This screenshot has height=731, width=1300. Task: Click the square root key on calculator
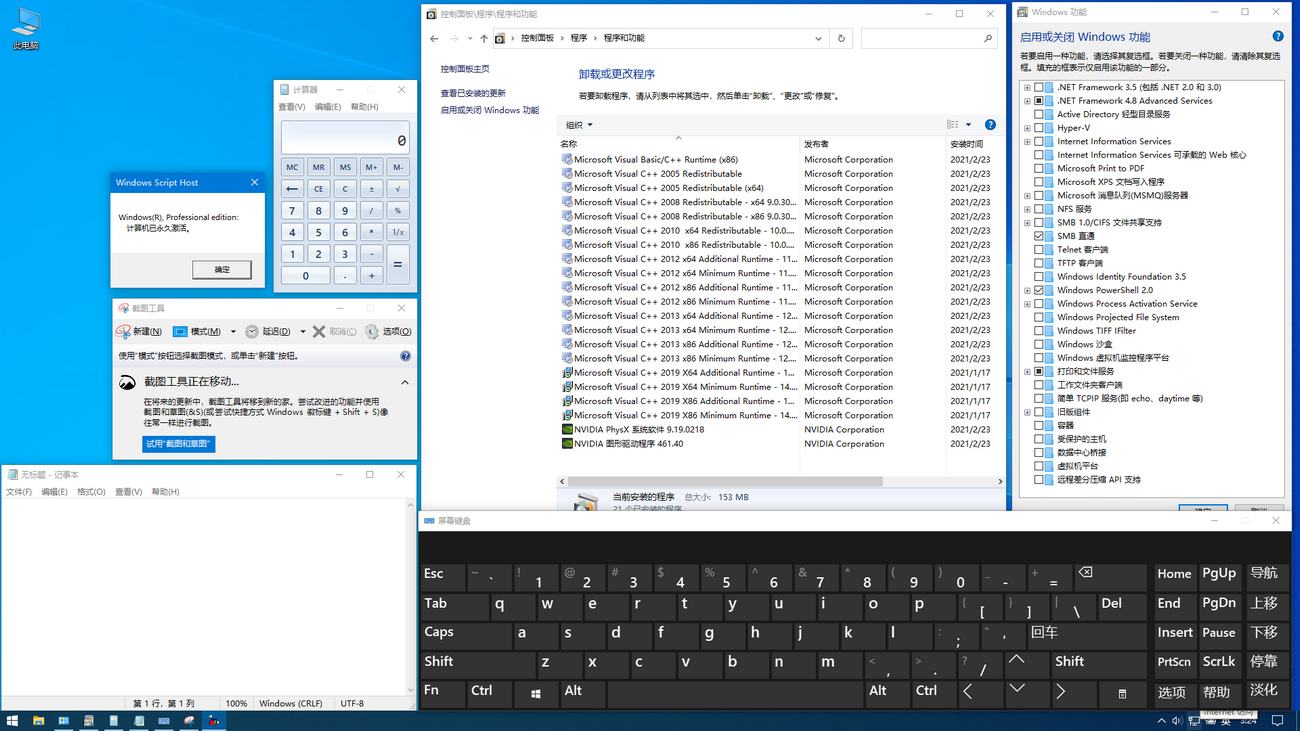(397, 189)
